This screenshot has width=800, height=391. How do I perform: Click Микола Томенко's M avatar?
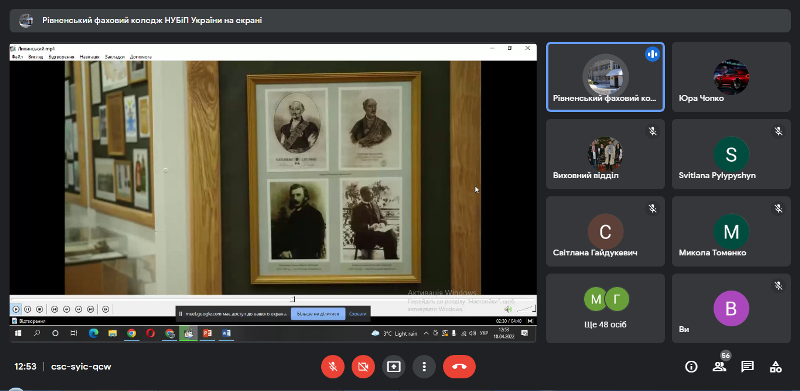(731, 232)
